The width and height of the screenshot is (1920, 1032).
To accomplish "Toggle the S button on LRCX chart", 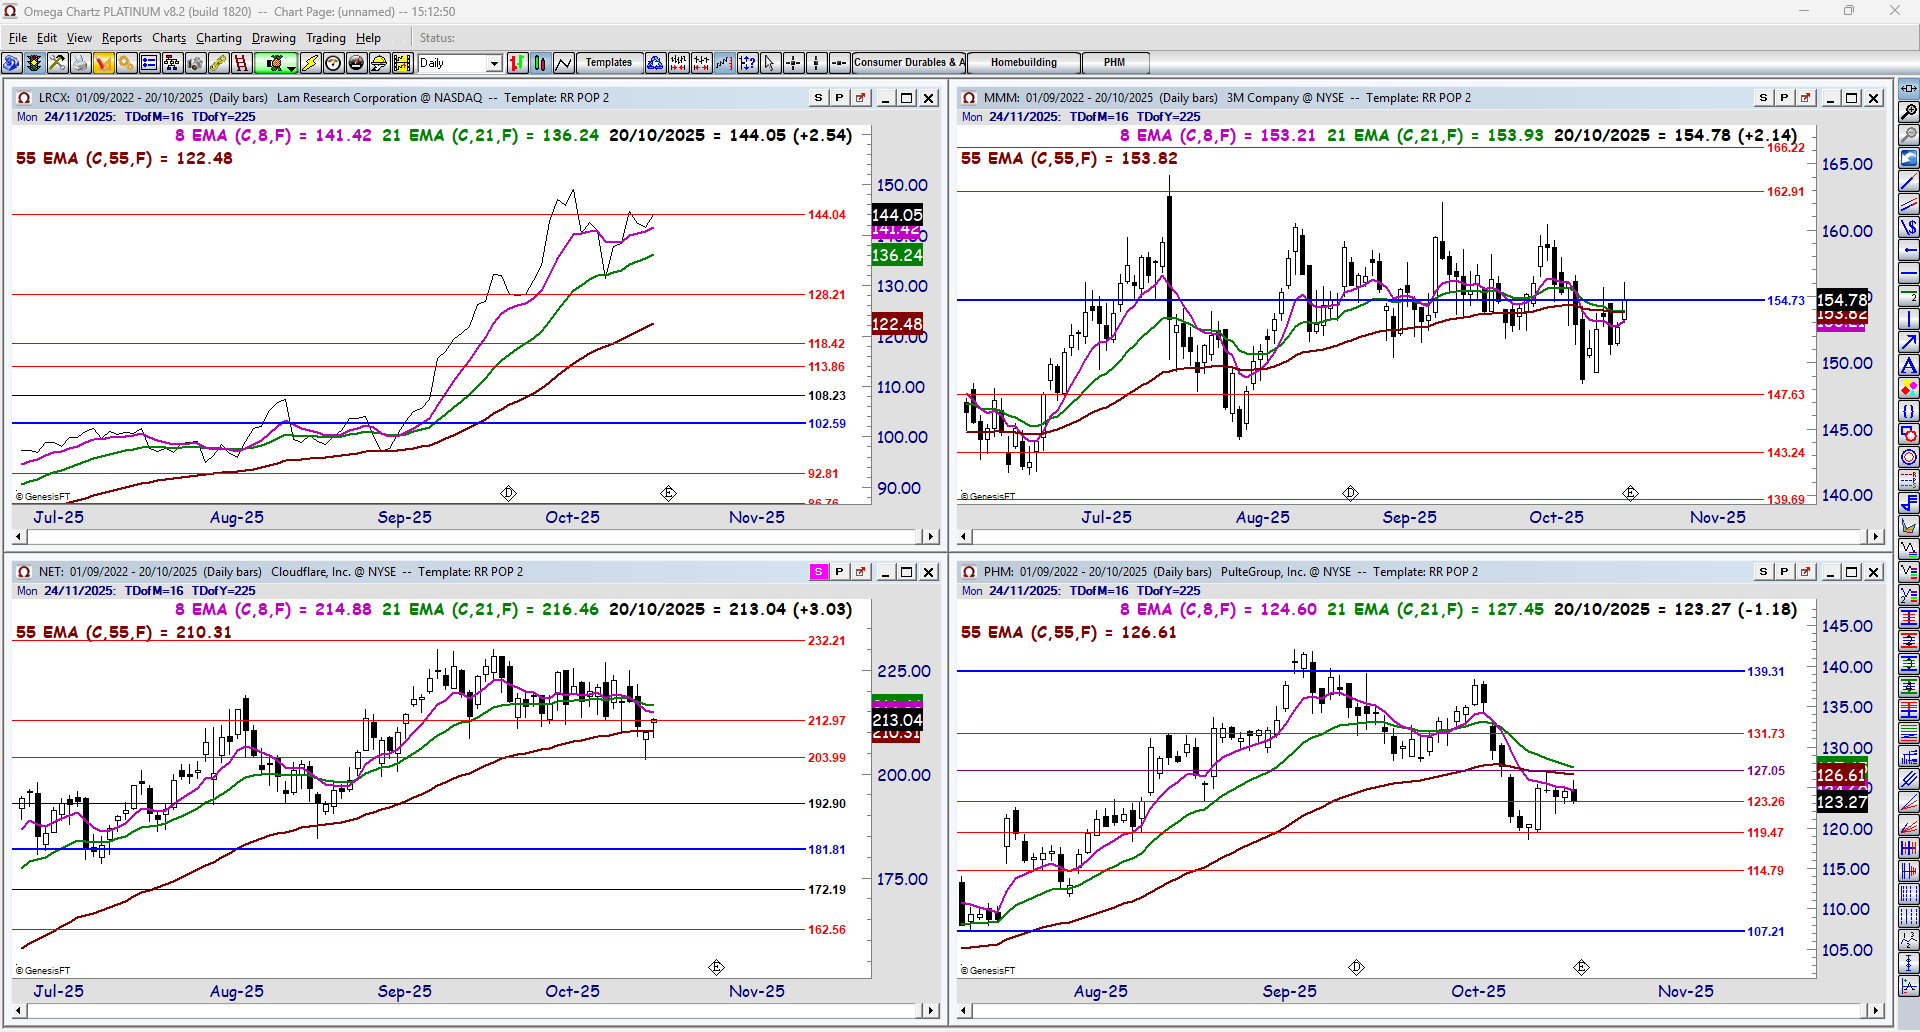I will pyautogui.click(x=819, y=98).
